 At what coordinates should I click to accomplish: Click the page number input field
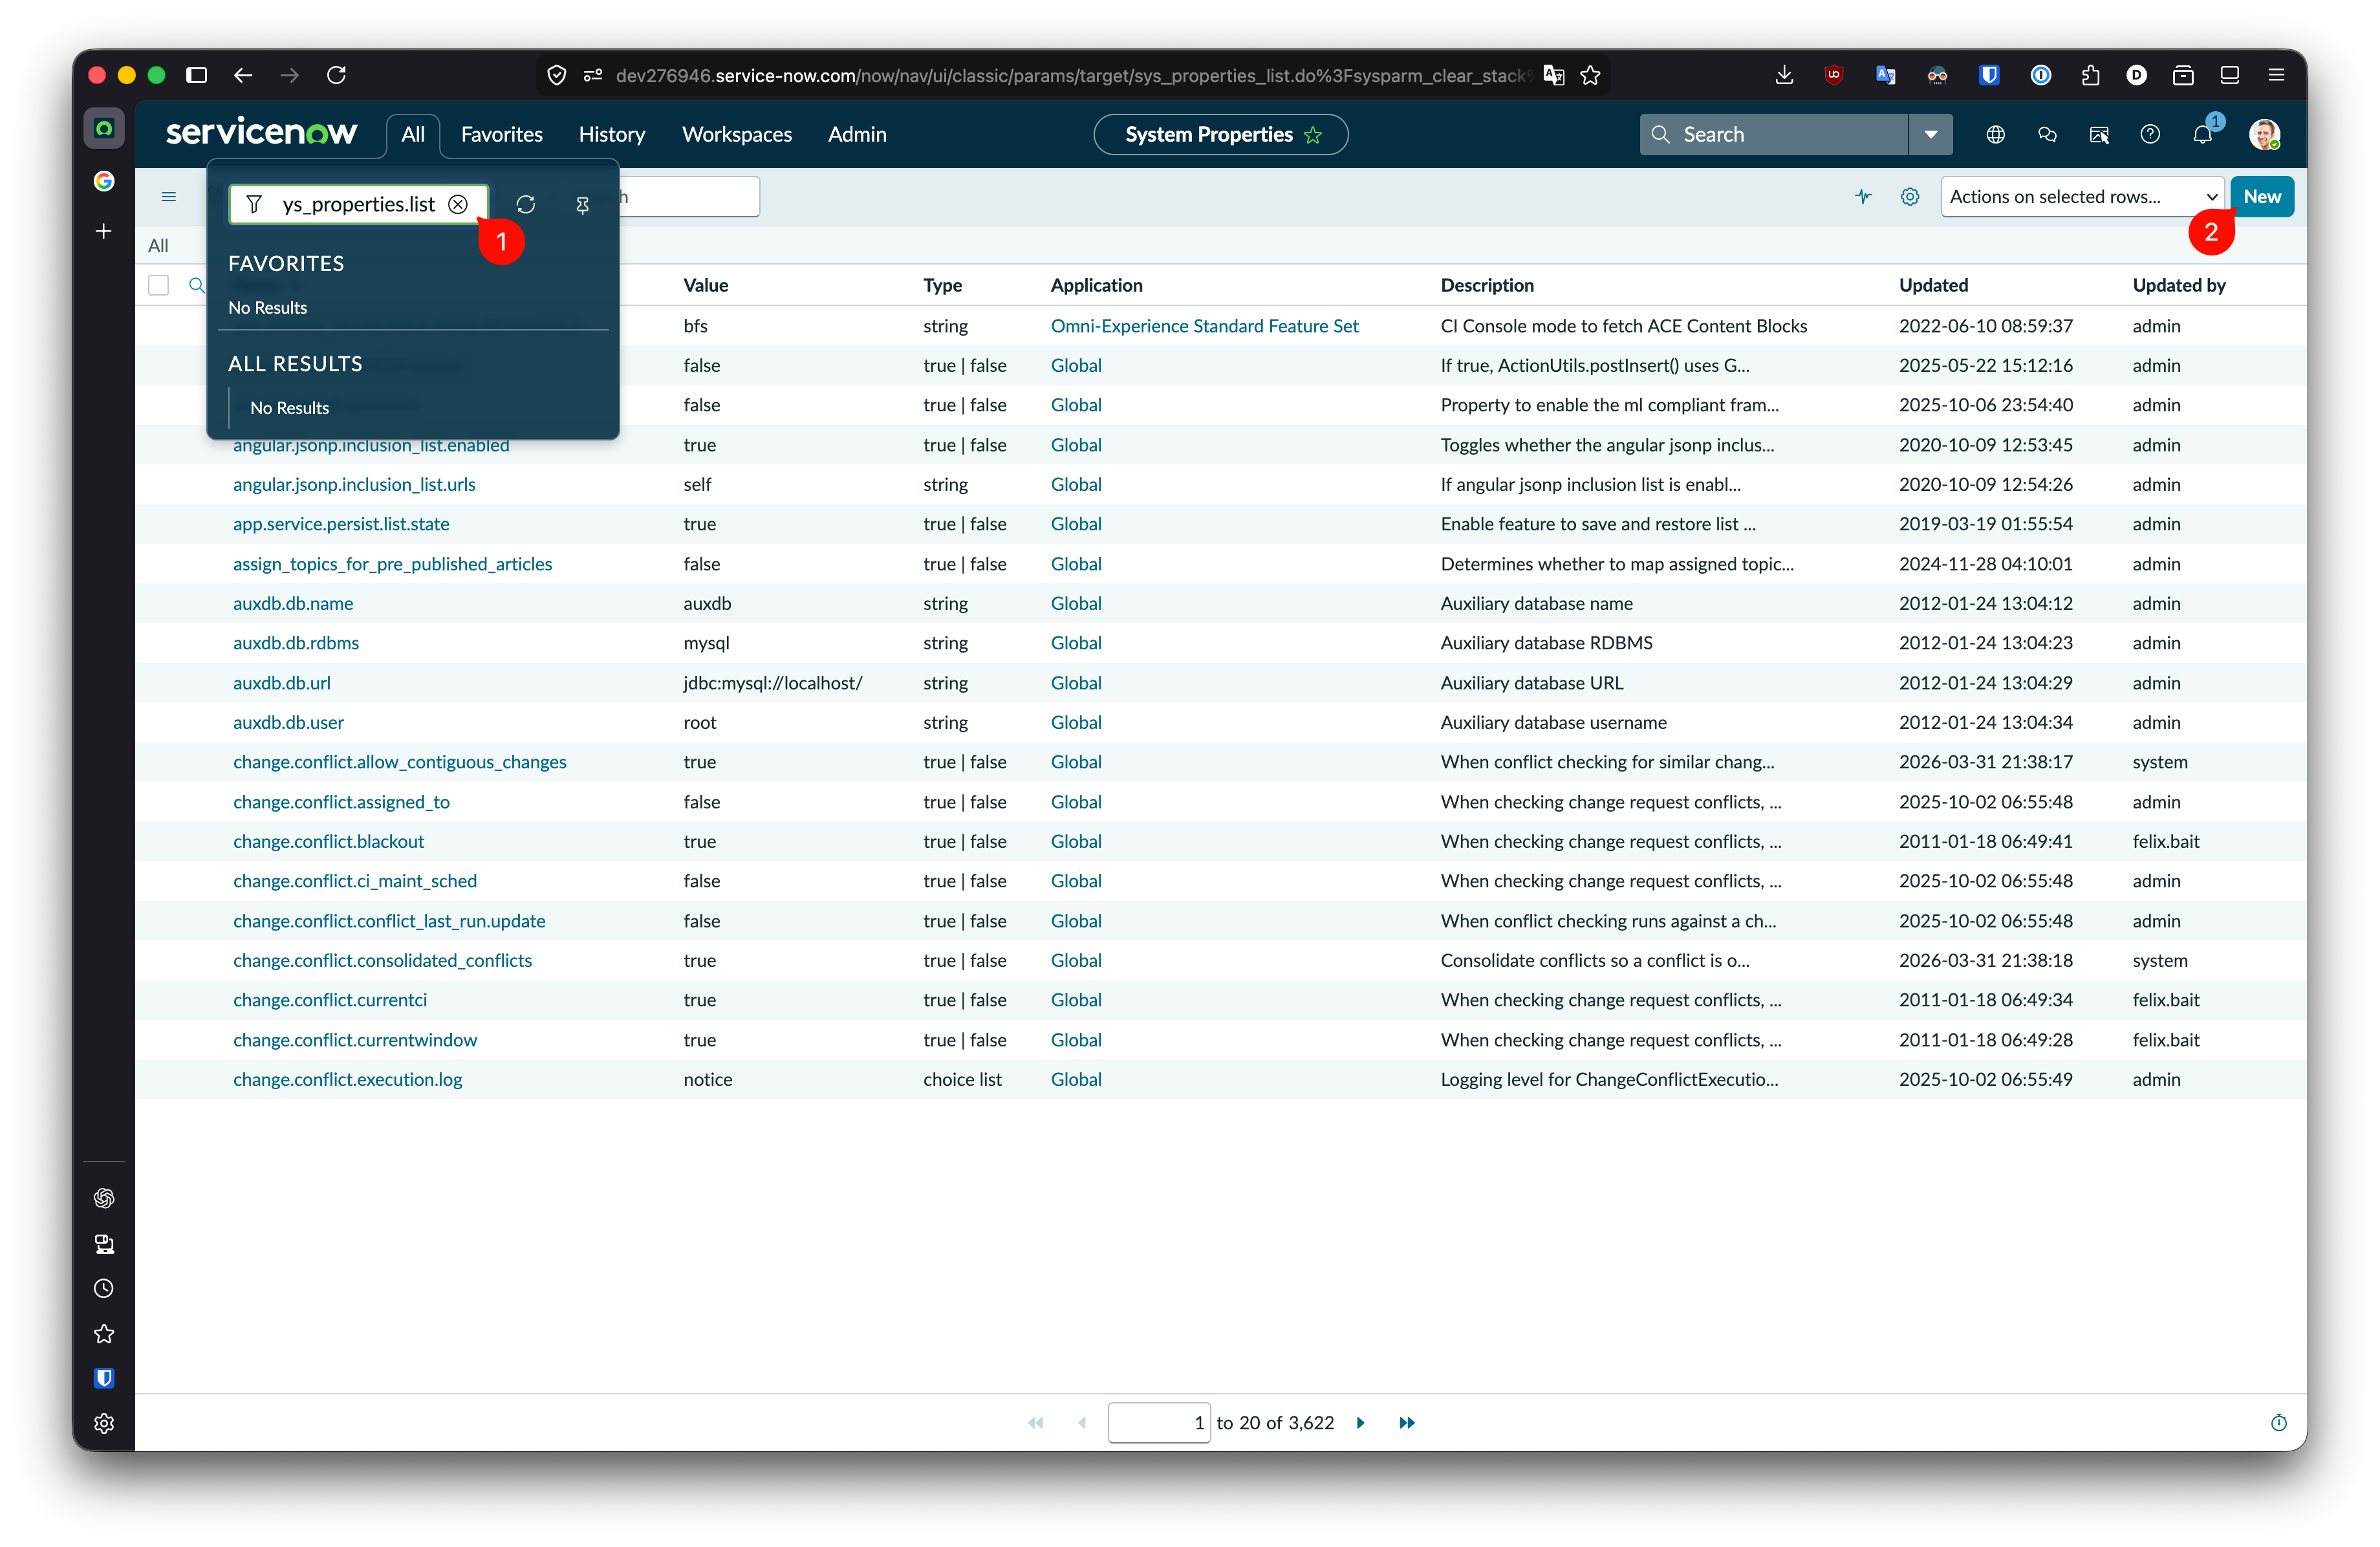click(1159, 1422)
